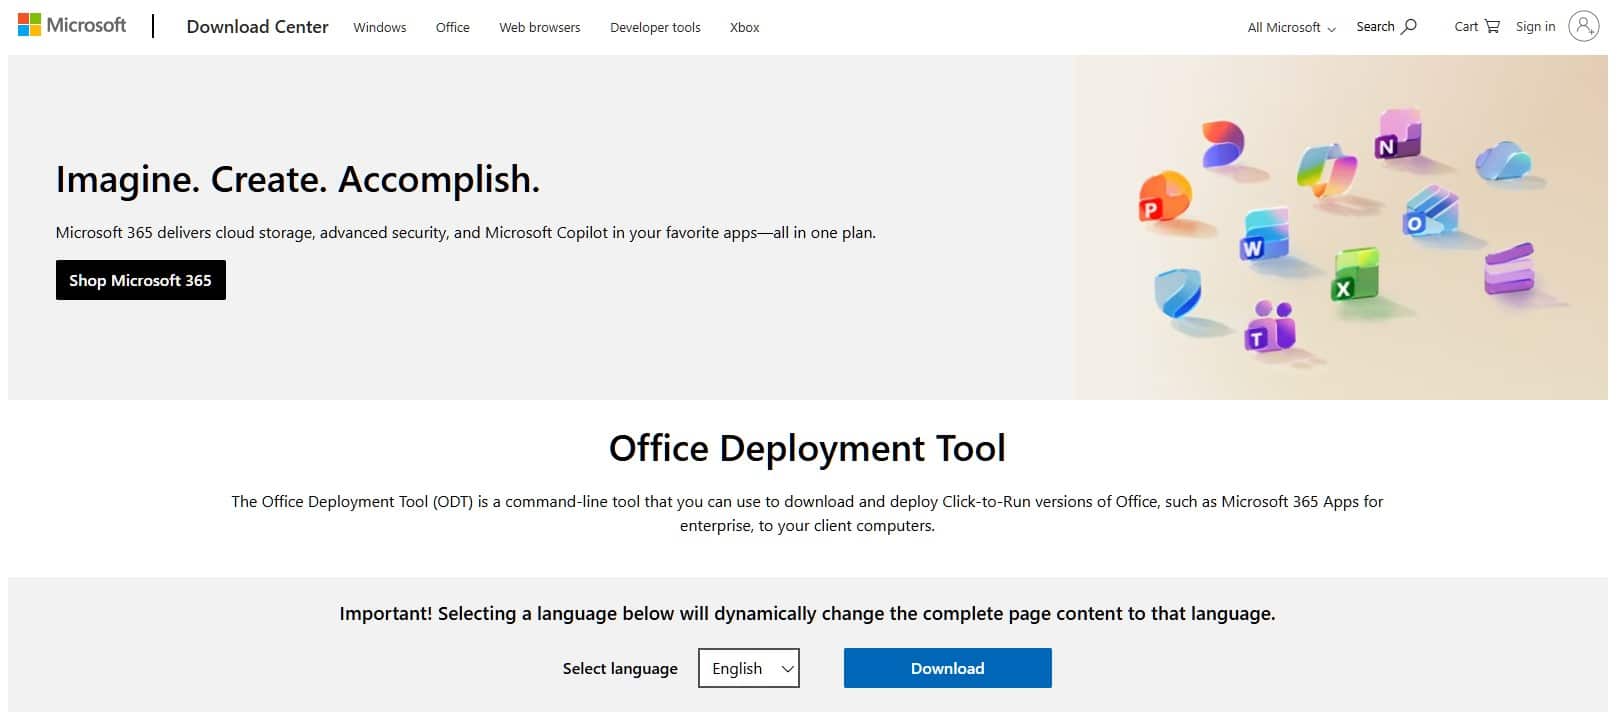The width and height of the screenshot is (1621, 726).
Task: Click the Teams icon in the banner
Action: click(x=1269, y=327)
